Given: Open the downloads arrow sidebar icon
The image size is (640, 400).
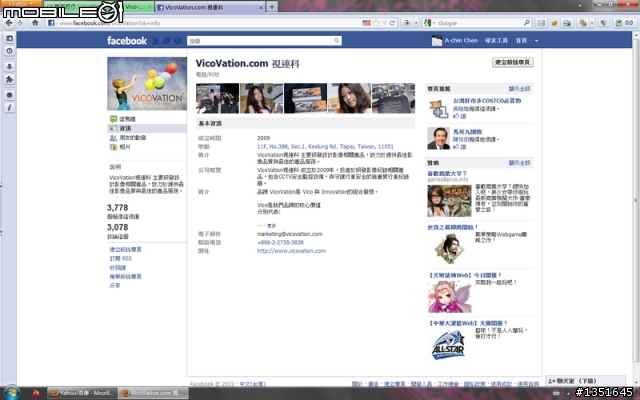Looking at the screenshot, I should tap(9, 67).
